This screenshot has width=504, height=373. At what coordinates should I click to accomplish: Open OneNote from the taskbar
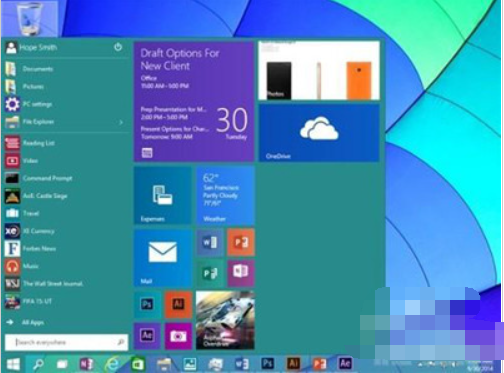86,364
